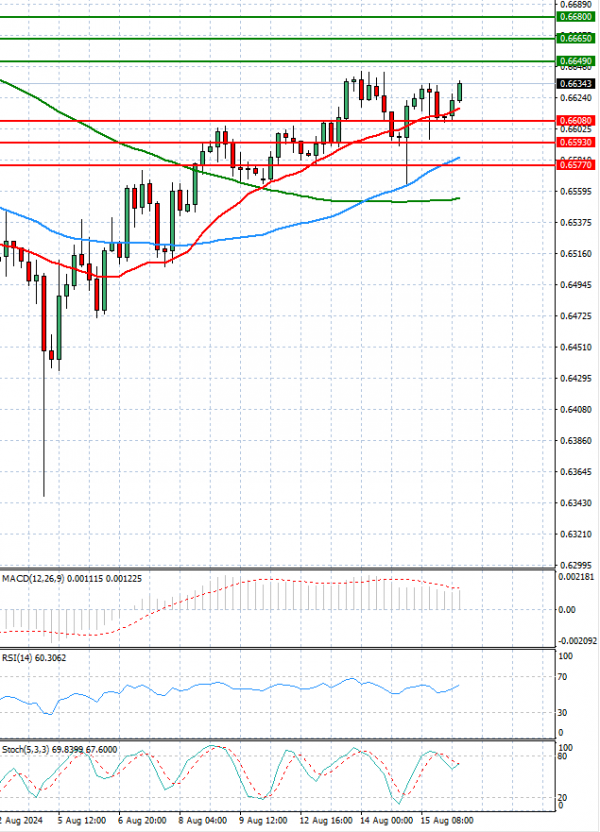
Task: Click the 0.66800 green resistance price label
Action: pyautogui.click(x=576, y=17)
